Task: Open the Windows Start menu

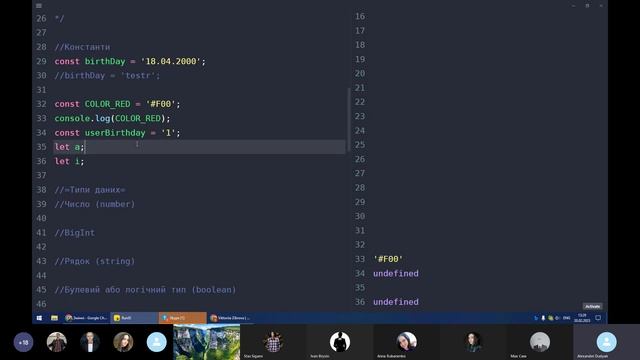Action: coord(39,318)
